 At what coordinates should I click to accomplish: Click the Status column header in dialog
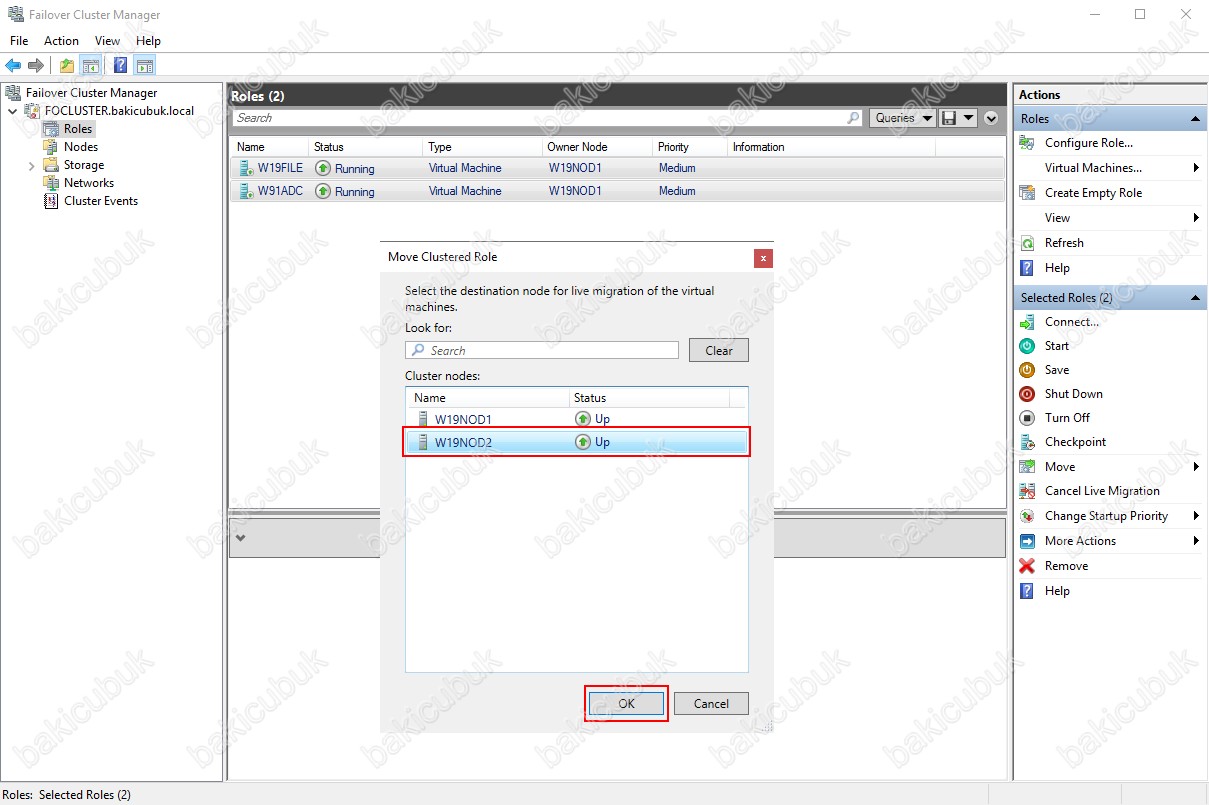coord(650,398)
